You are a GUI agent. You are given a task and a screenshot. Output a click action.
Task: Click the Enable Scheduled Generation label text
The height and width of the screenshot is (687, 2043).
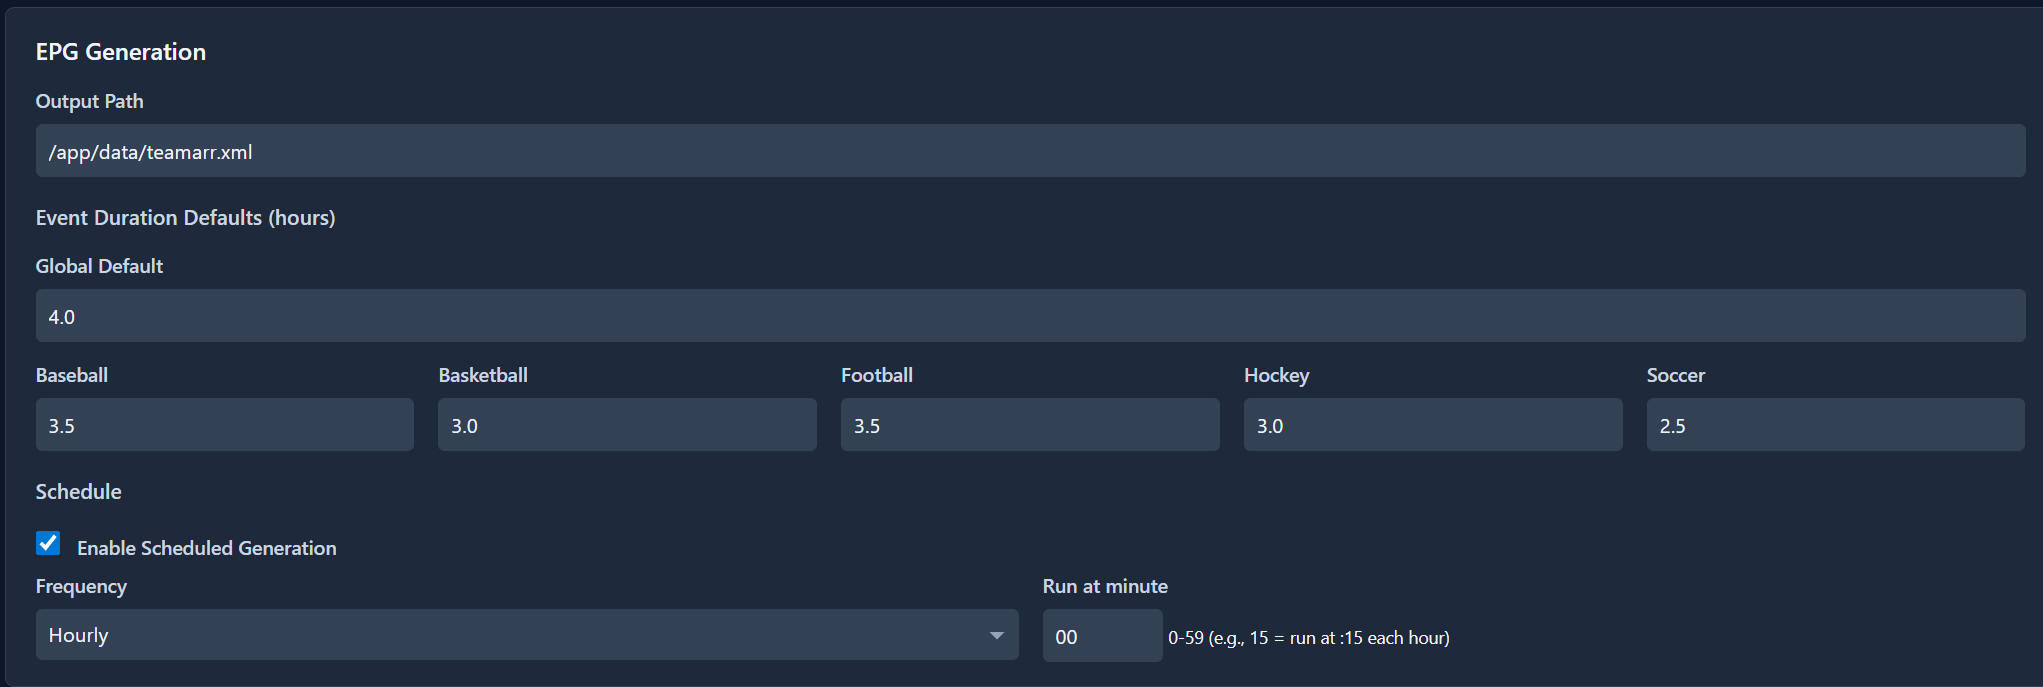pyautogui.click(x=207, y=548)
